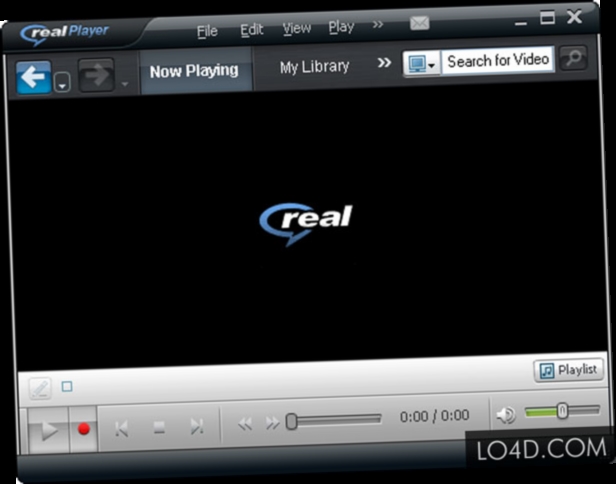The image size is (616, 484).
Task: Go forward with the gray arrow button
Action: click(96, 75)
